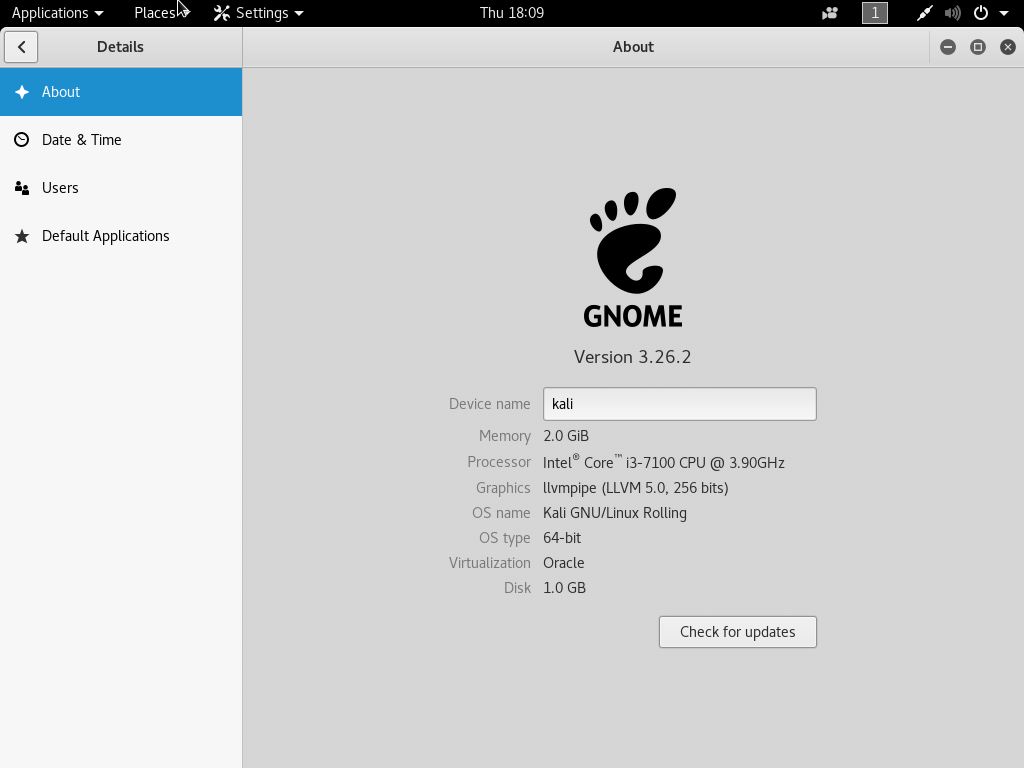Click the volume speaker tray icon

click(952, 13)
